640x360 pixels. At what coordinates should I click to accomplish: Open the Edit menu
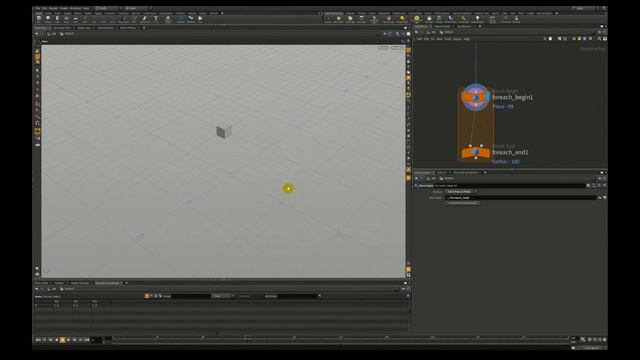pyautogui.click(x=44, y=8)
